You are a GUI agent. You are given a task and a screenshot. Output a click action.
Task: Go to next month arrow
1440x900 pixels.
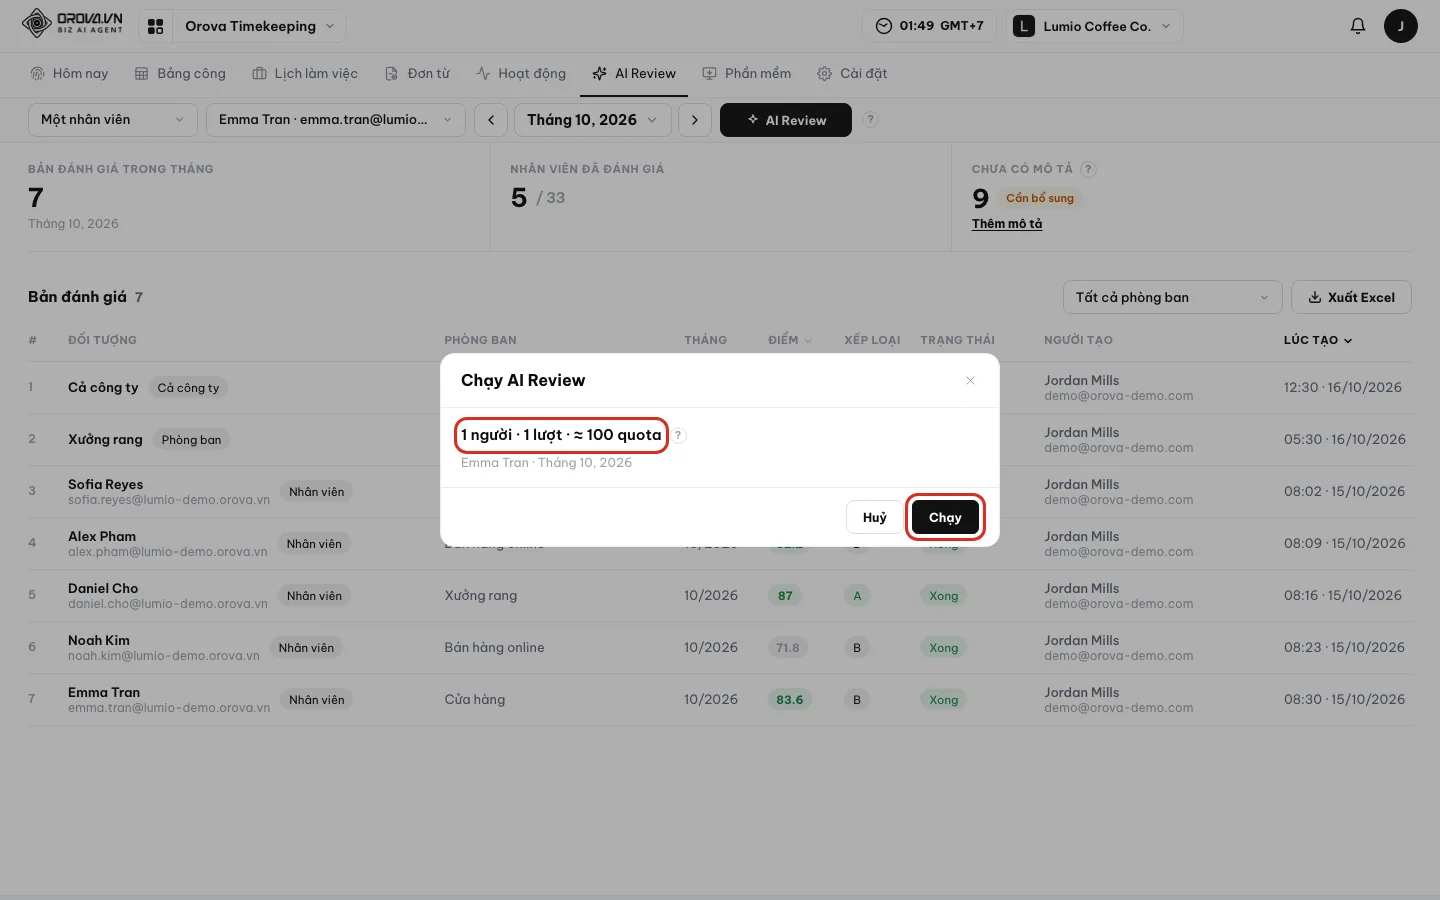pyautogui.click(x=695, y=120)
